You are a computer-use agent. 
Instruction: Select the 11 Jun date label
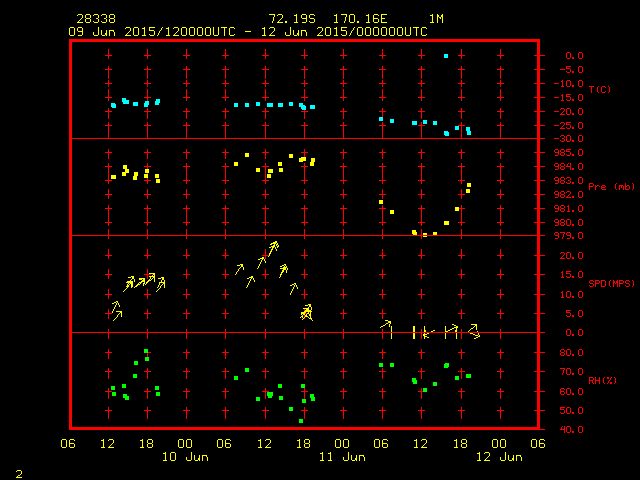coord(342,457)
